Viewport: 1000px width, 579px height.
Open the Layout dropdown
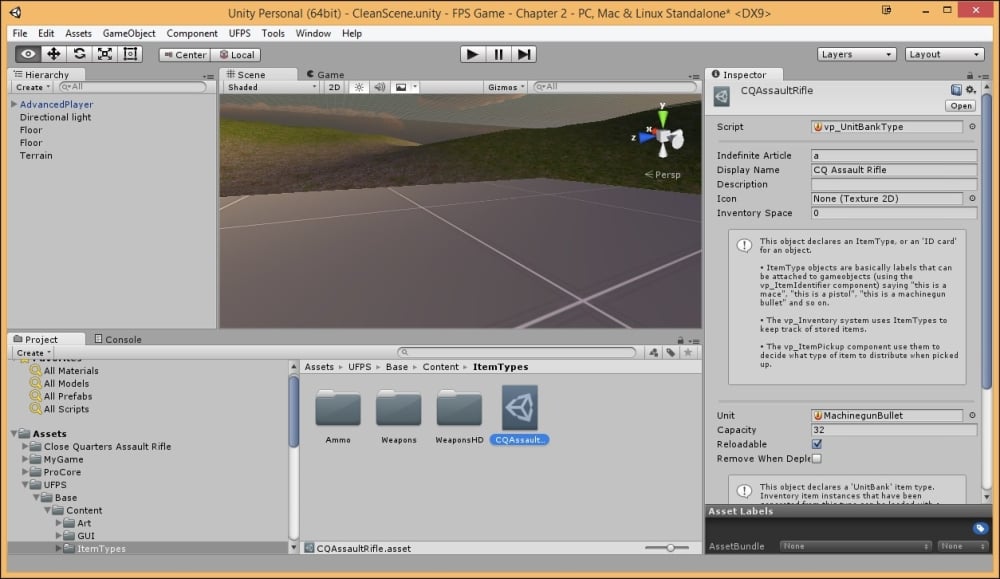coord(943,54)
